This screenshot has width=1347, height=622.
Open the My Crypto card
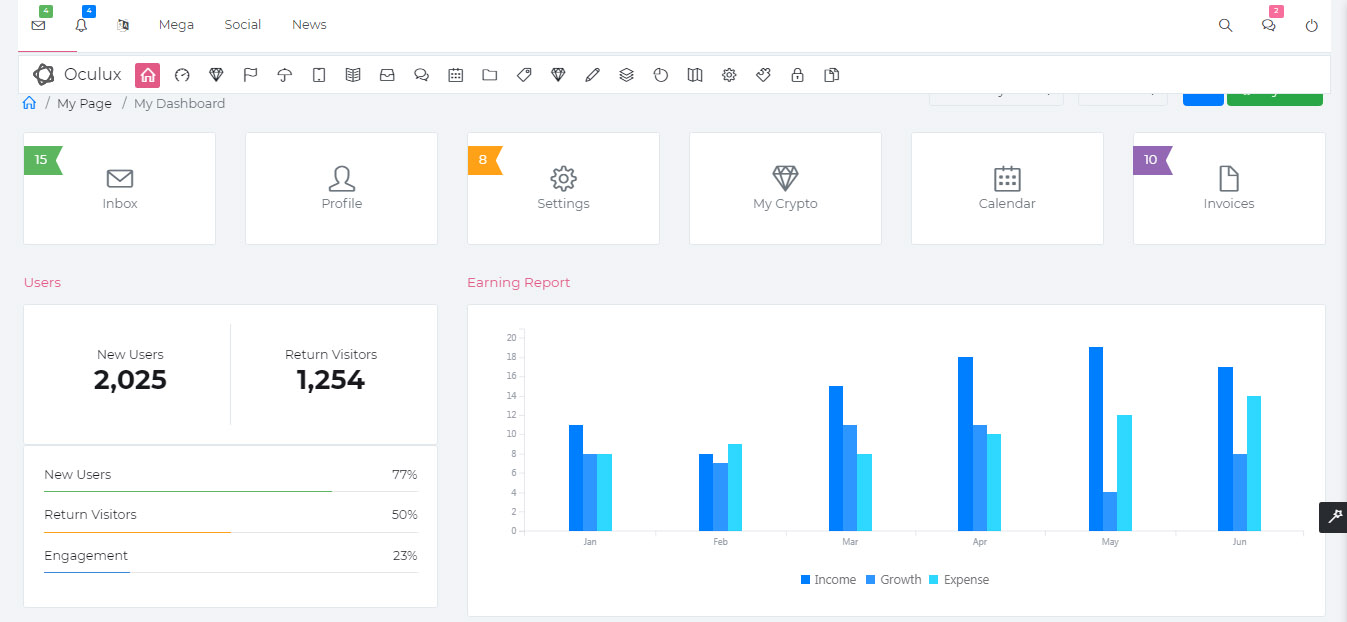click(785, 188)
